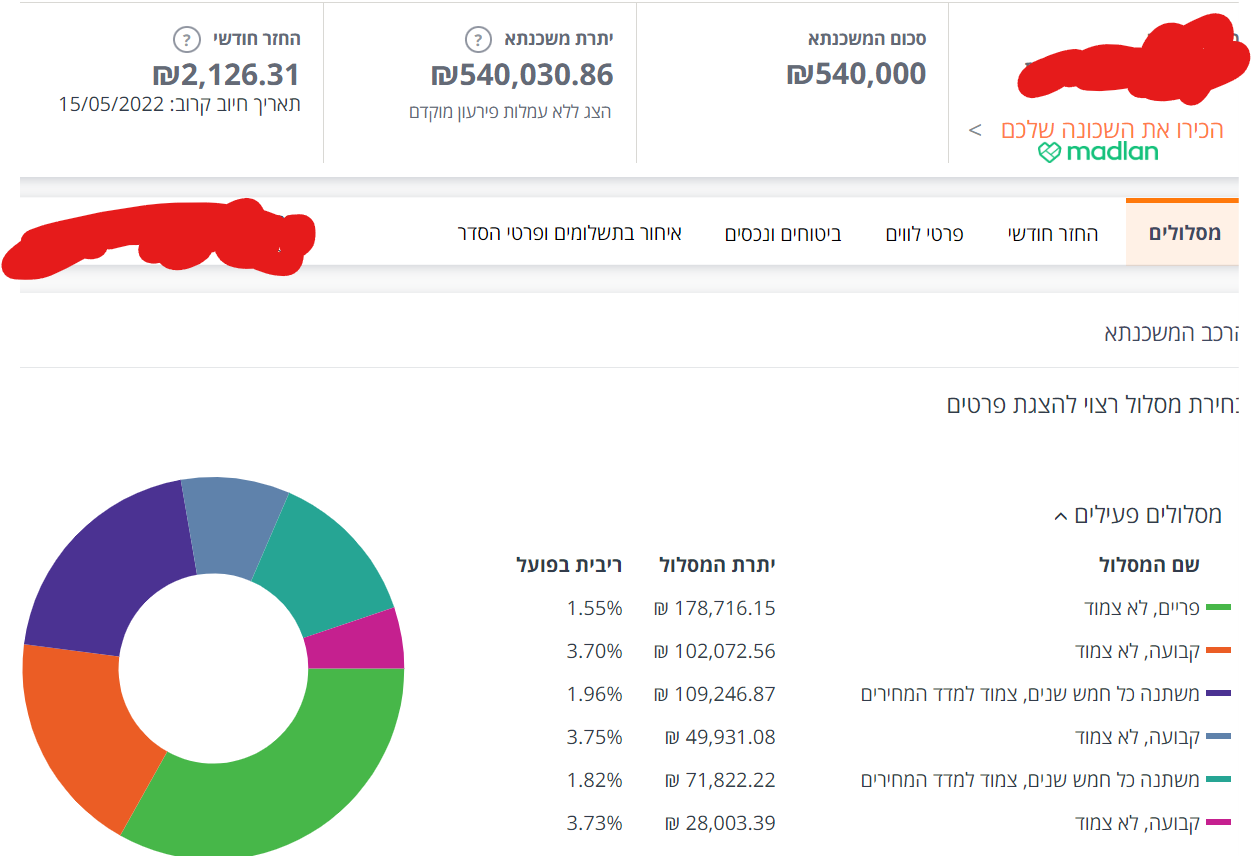Image resolution: width=1252 pixels, height=856 pixels.
Task: Open the הכירו את השכונה שלכם link
Action: [x=1112, y=130]
